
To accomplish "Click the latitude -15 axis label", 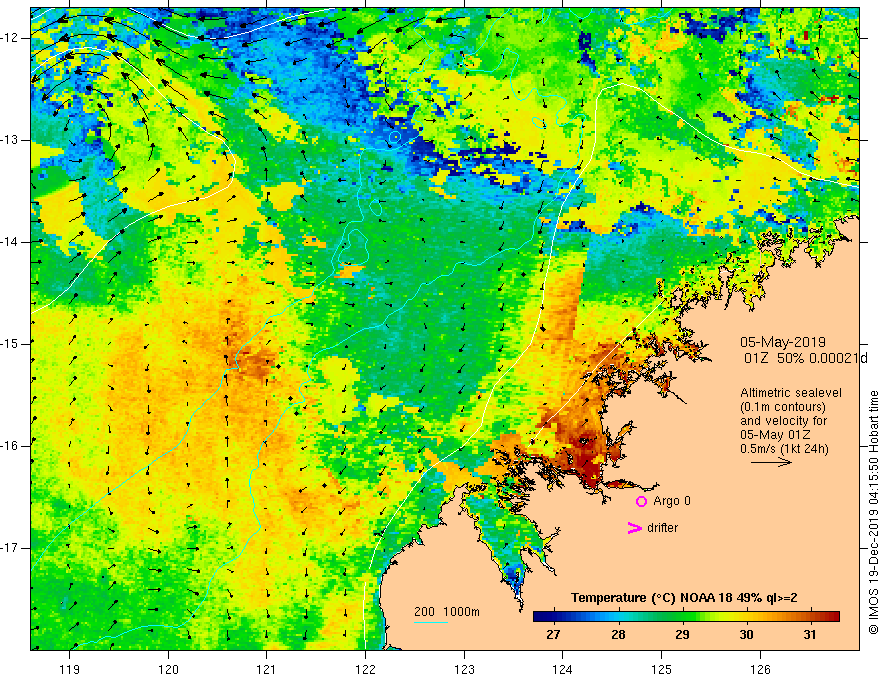I will [x=10, y=344].
